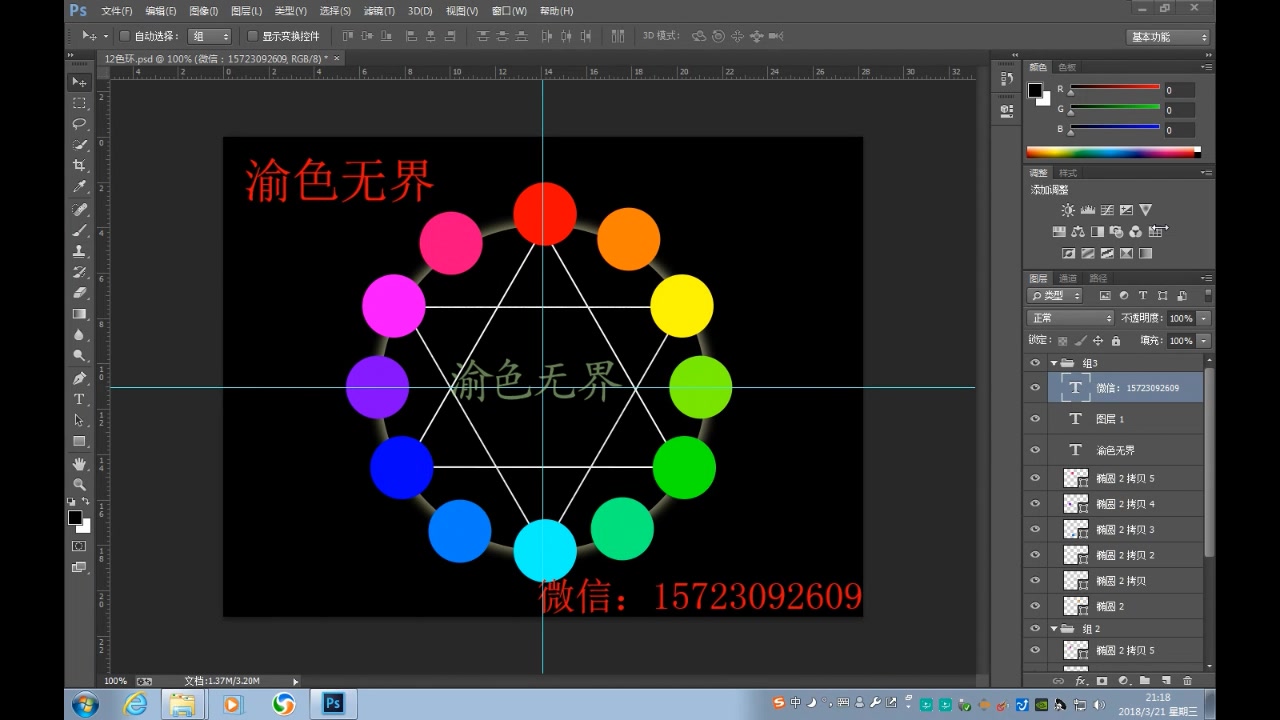
Task: Activate the Zoom tool
Action: pyautogui.click(x=80, y=484)
